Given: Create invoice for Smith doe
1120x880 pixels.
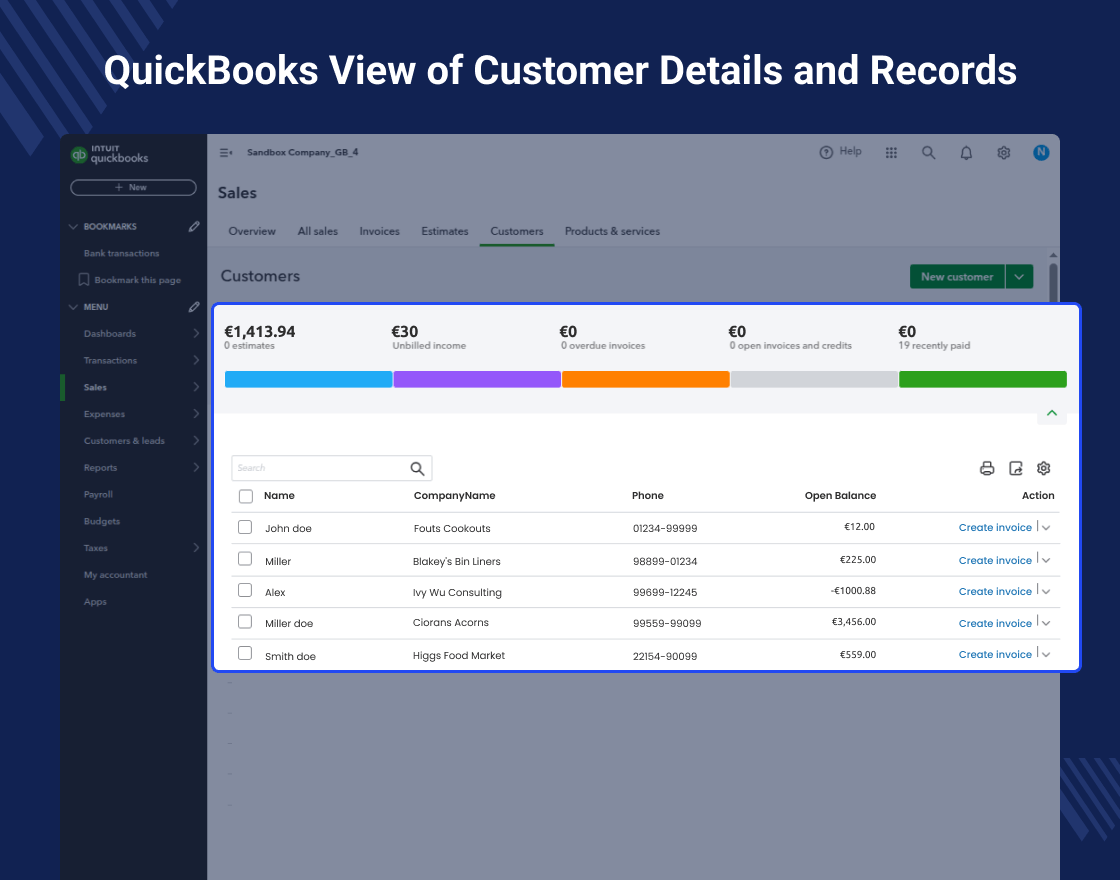Looking at the screenshot, I should pyautogui.click(x=995, y=654).
